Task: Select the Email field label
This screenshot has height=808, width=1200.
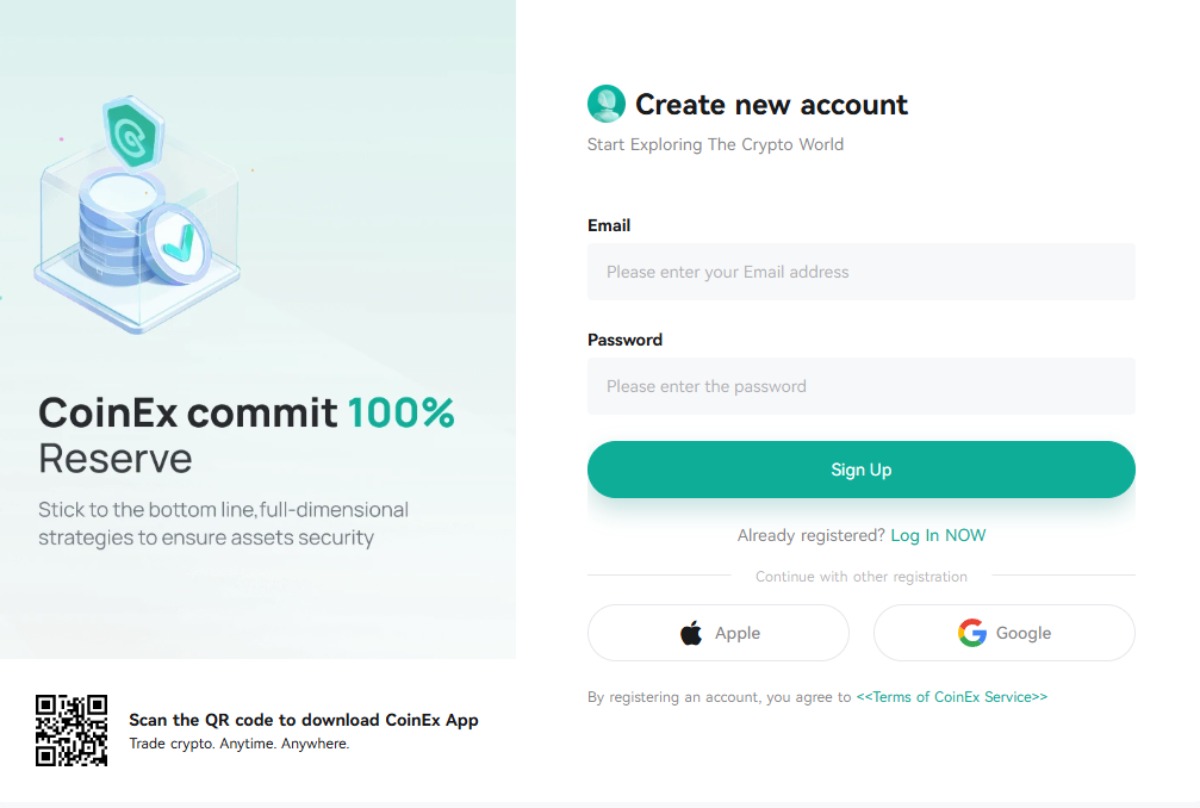Action: (608, 225)
